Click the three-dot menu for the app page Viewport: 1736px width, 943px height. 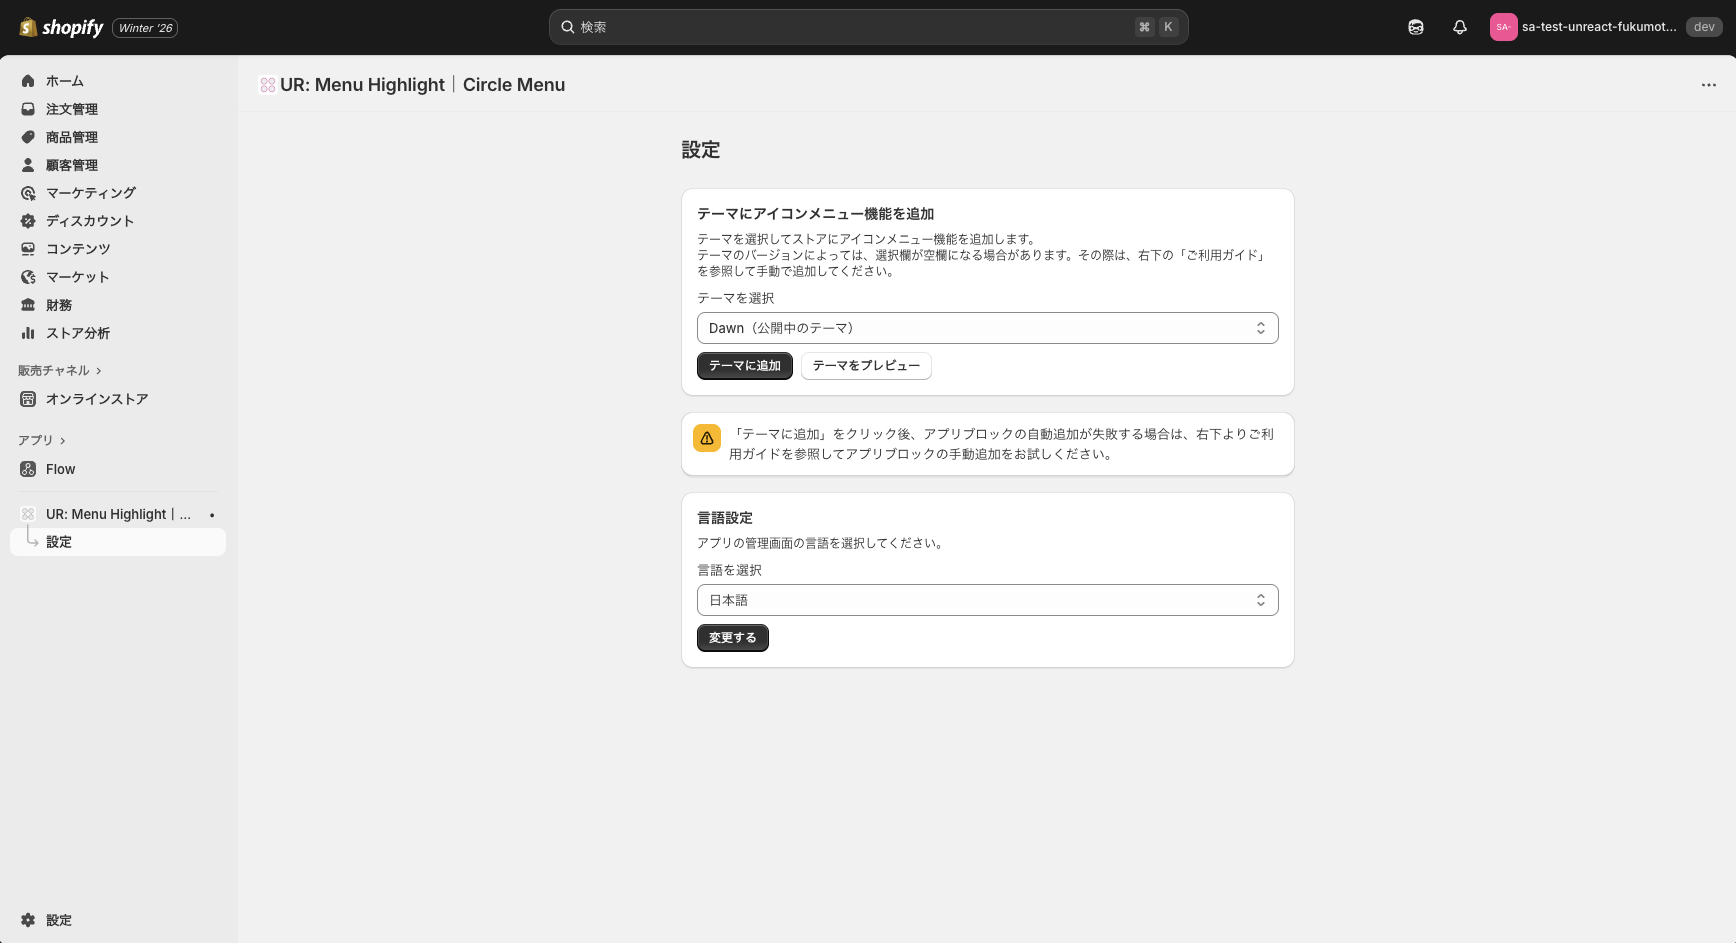[x=1708, y=85]
